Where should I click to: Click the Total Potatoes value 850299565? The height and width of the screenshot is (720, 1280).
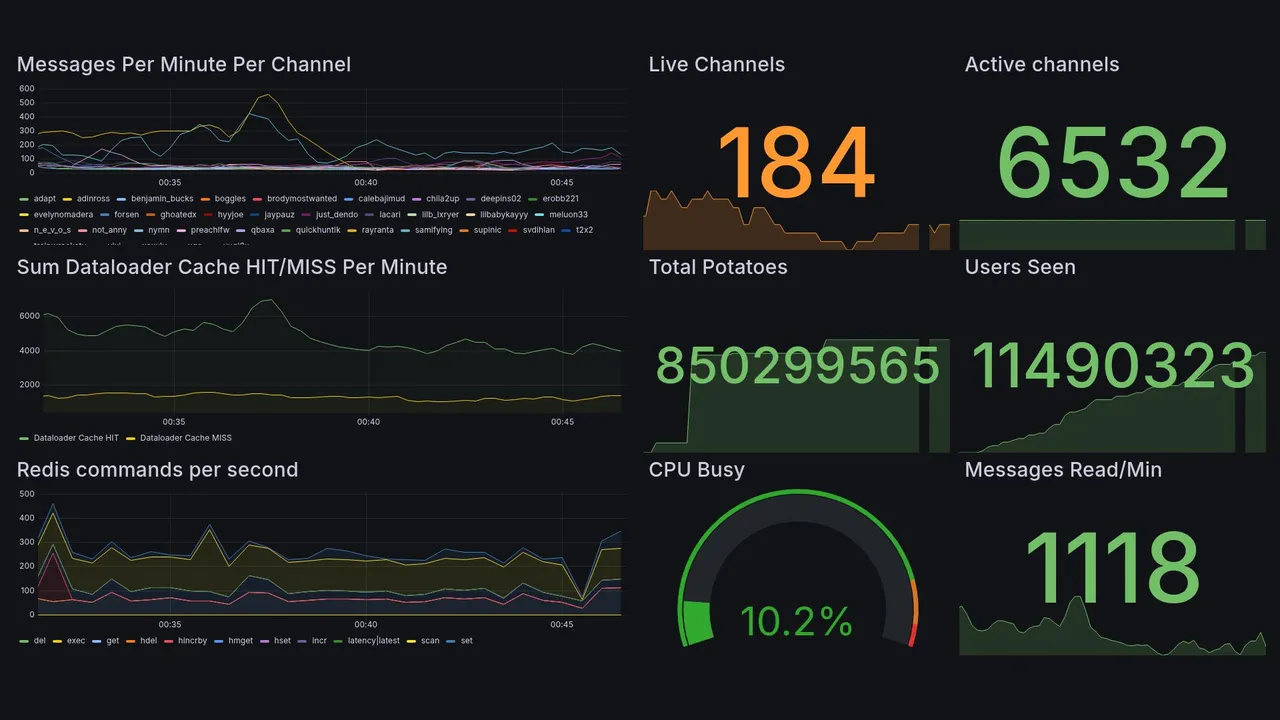pyautogui.click(x=798, y=365)
